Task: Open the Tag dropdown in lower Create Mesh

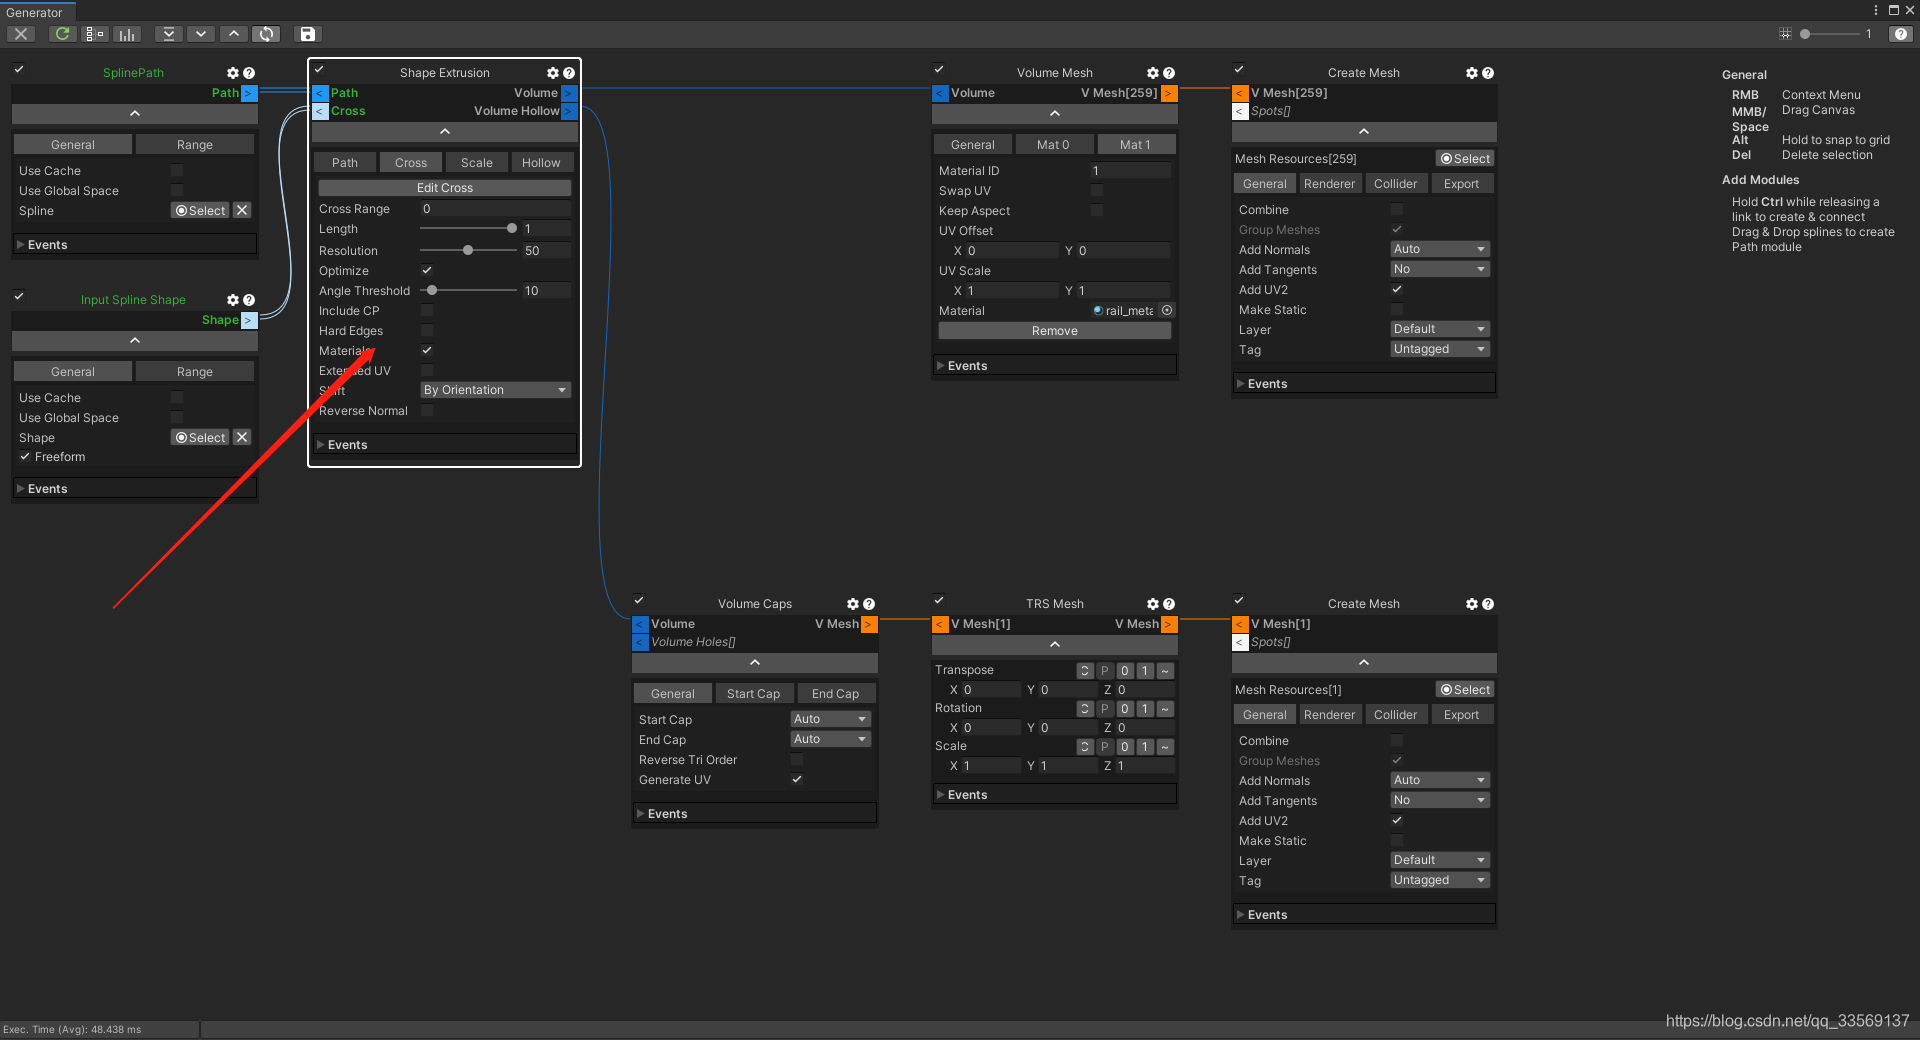Action: click(x=1440, y=880)
